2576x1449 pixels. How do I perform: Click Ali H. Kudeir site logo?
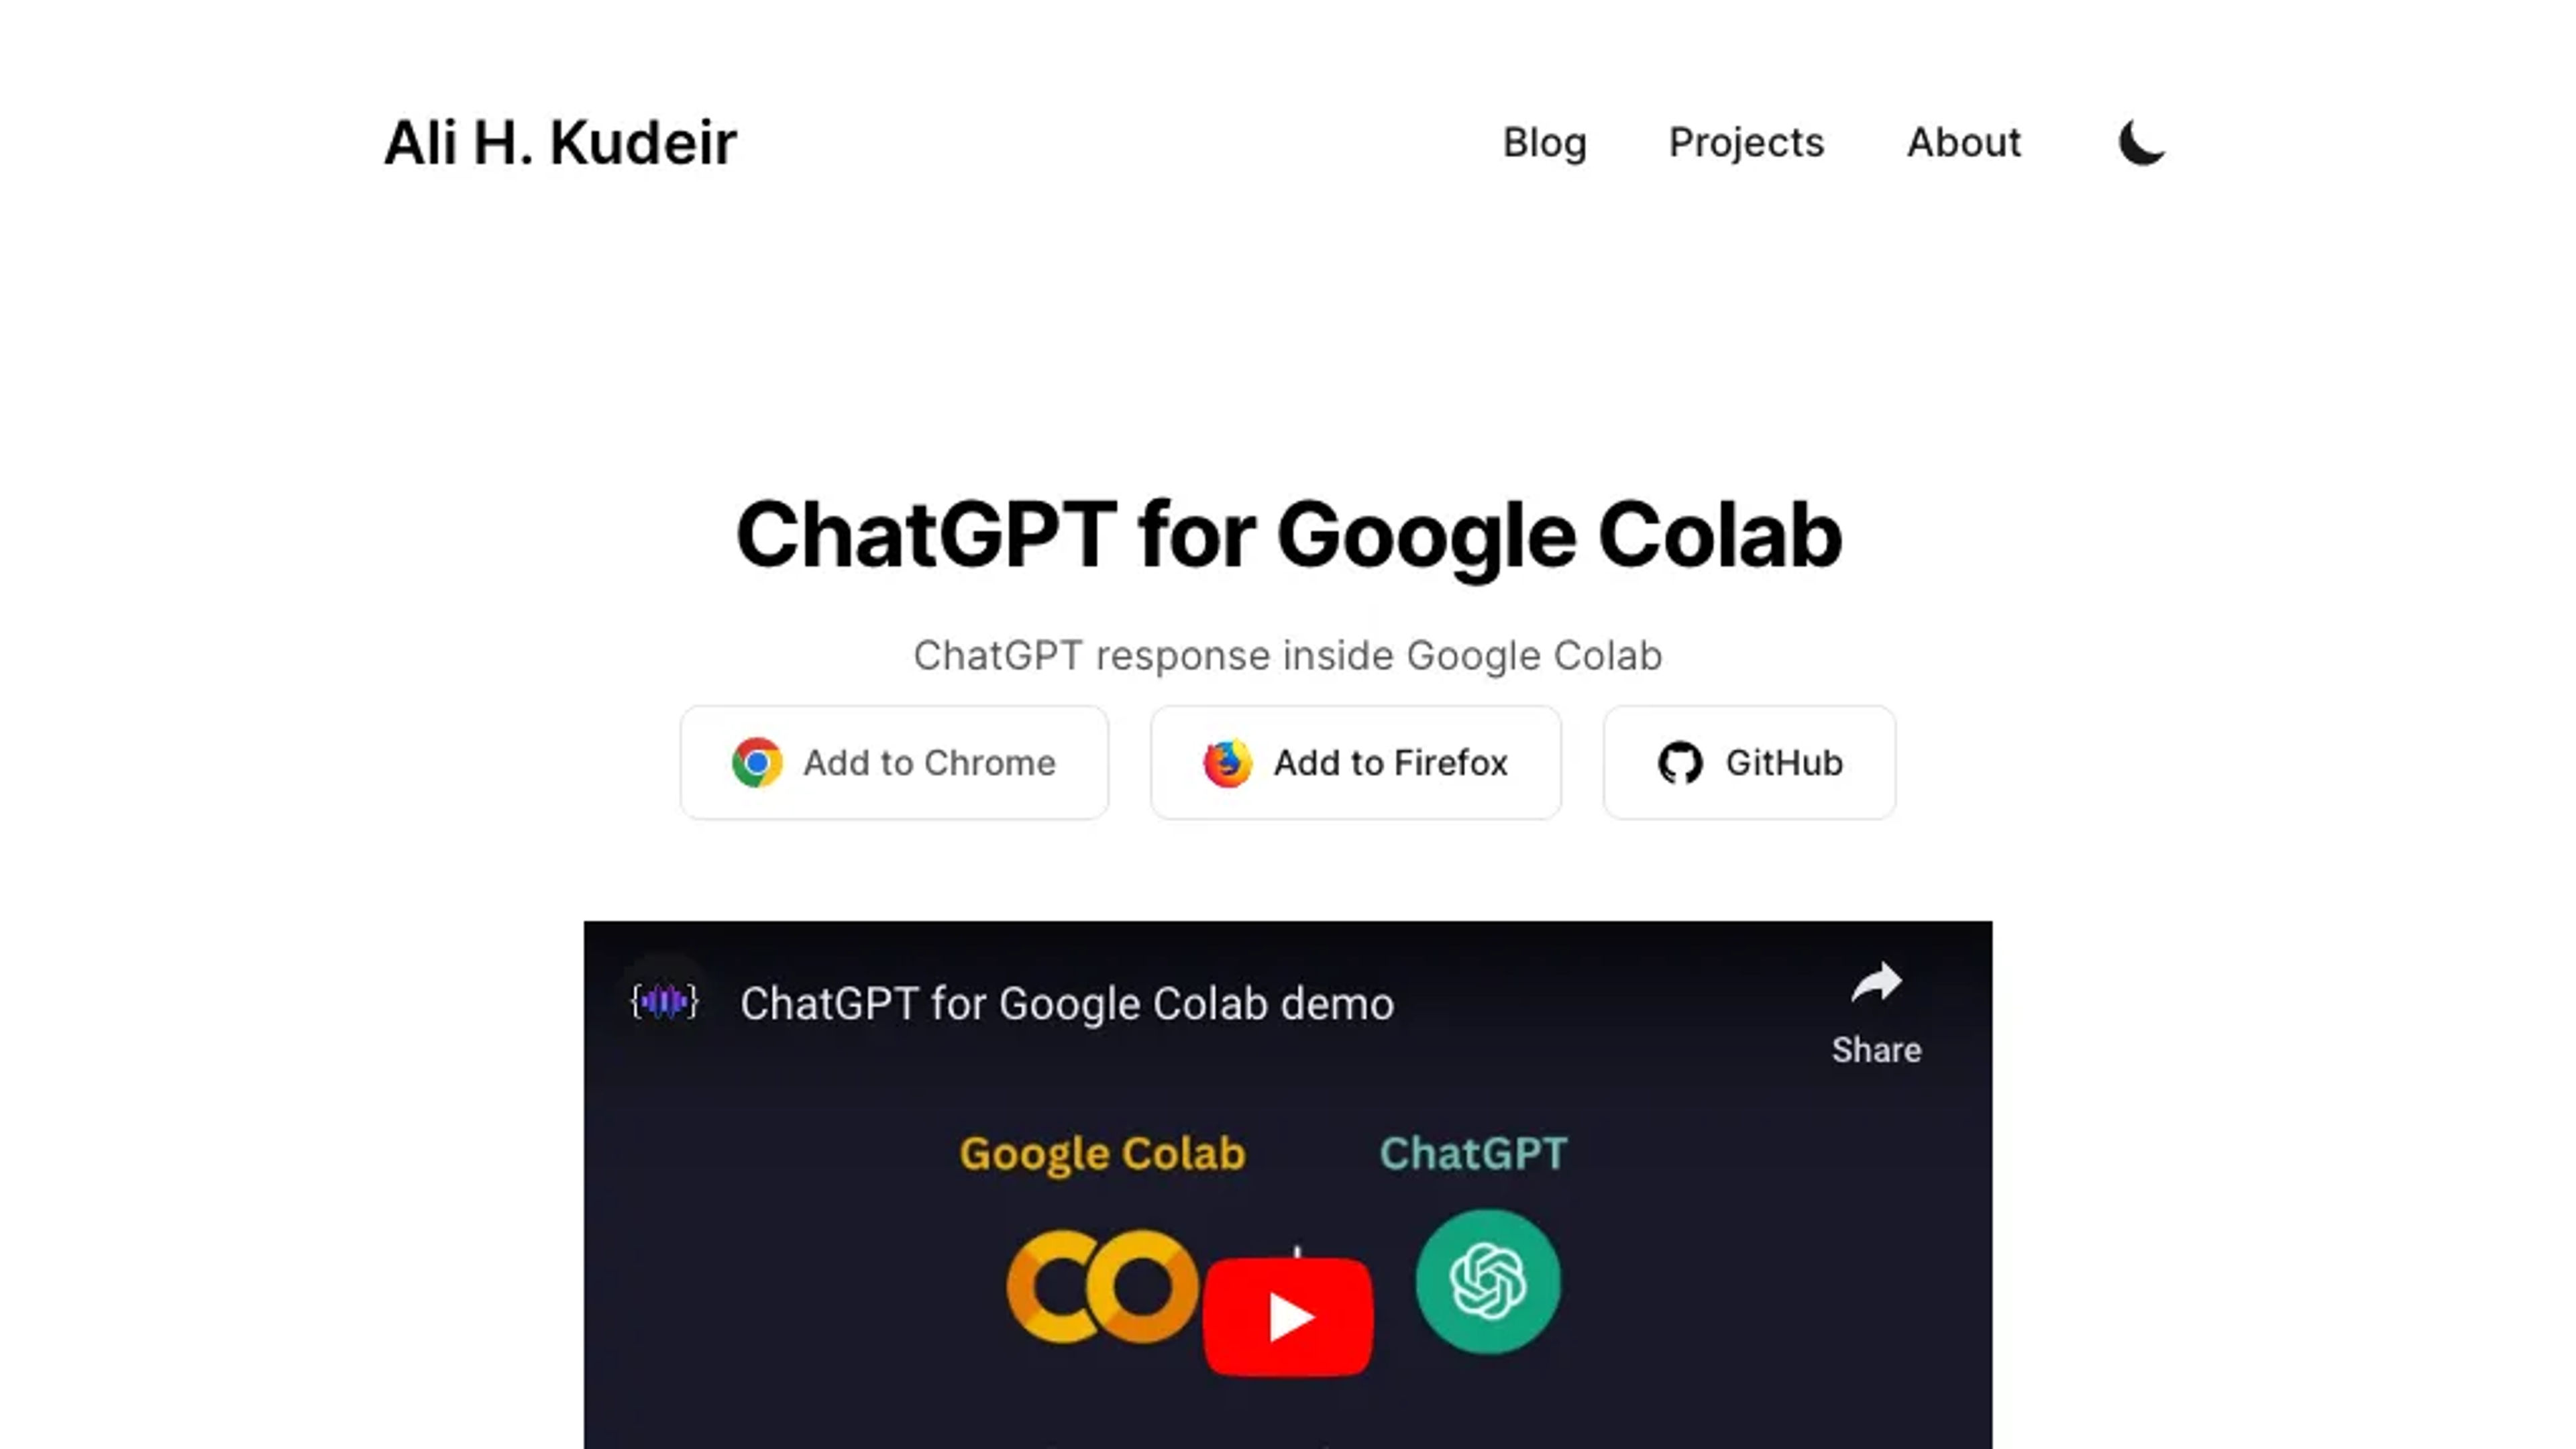pyautogui.click(x=559, y=142)
